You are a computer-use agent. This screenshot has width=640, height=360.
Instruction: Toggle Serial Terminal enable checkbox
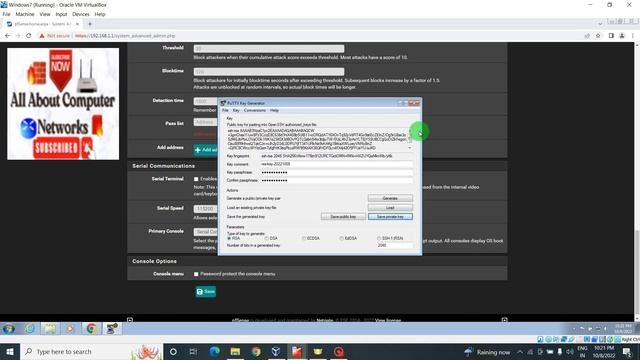[196, 179]
